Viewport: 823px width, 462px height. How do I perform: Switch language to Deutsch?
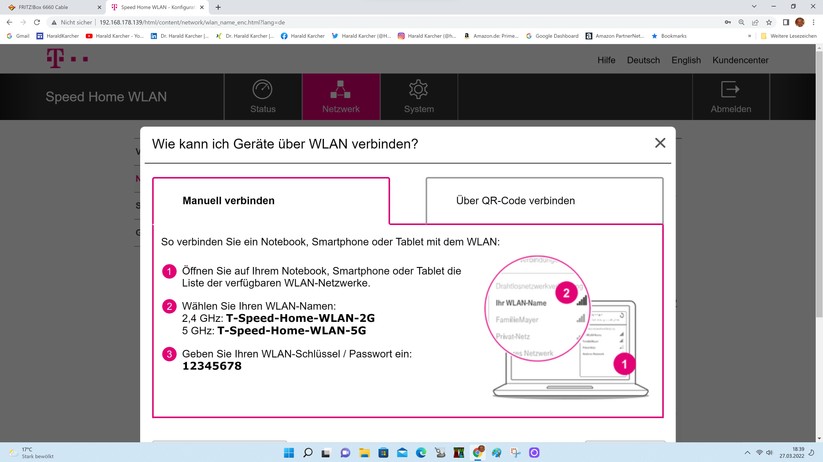pyautogui.click(x=643, y=60)
